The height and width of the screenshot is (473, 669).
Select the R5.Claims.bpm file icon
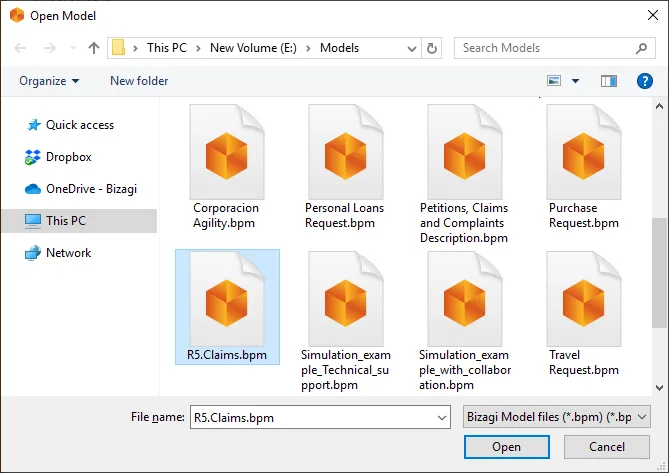tap(227, 299)
